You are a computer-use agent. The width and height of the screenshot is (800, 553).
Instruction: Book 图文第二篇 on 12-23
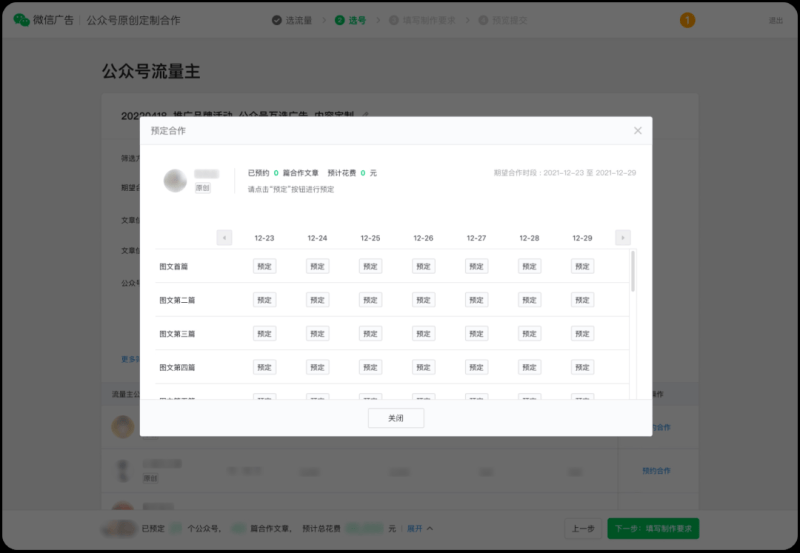point(264,300)
